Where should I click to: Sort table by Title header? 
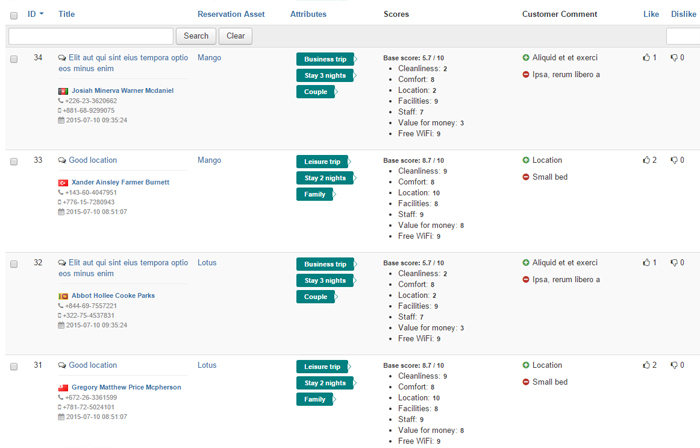66,14
